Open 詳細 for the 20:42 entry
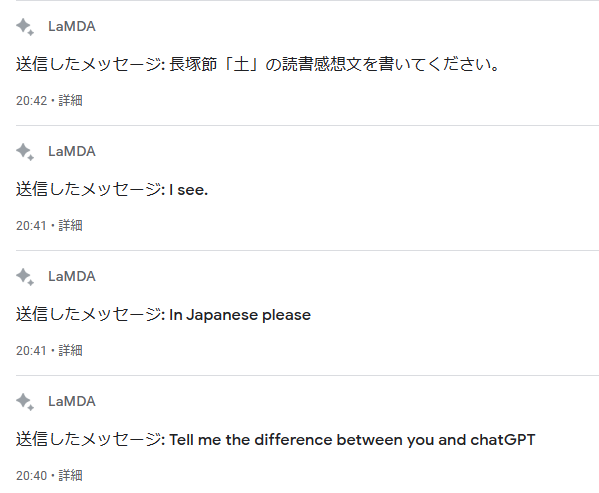The image size is (599, 493). tap(70, 100)
